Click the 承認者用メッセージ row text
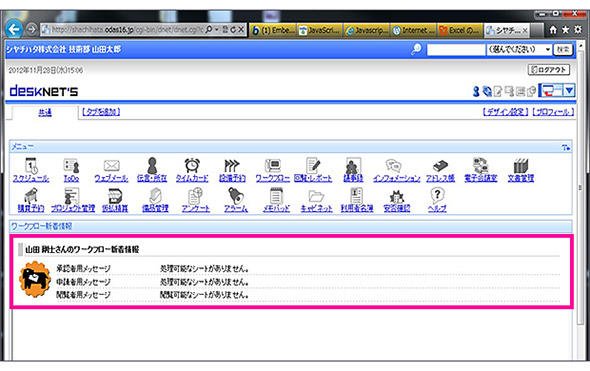The height and width of the screenshot is (371, 590). point(83,269)
